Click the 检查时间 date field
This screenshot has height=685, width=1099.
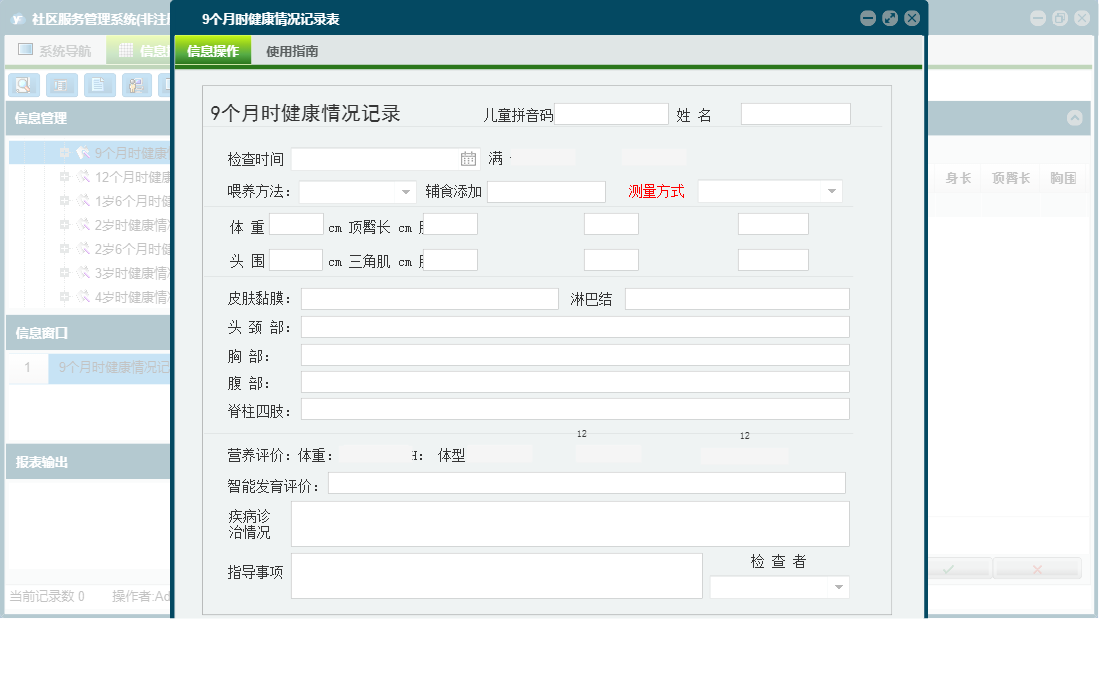click(x=385, y=159)
